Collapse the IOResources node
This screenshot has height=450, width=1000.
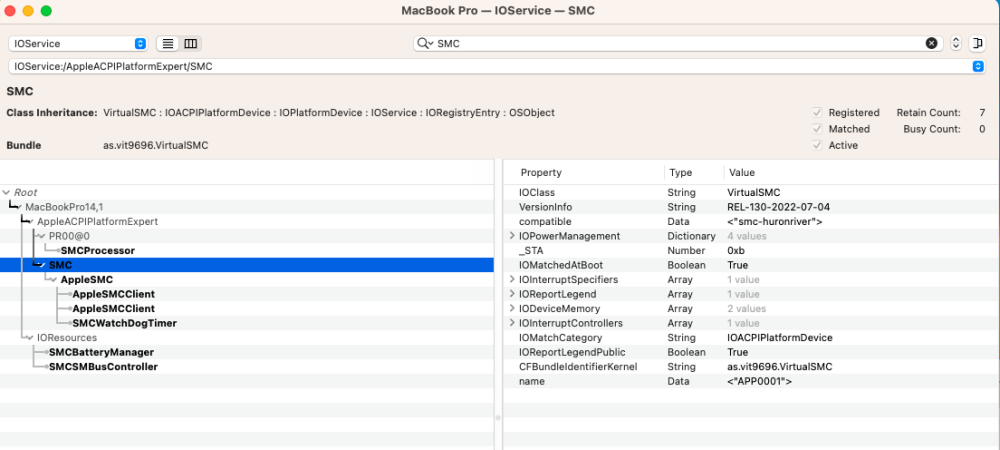pos(30,337)
